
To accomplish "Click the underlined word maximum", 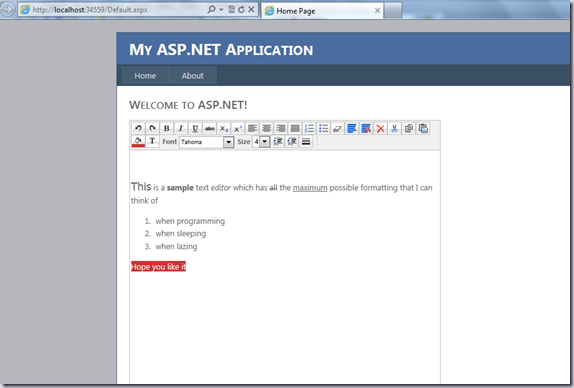I will 310,188.
